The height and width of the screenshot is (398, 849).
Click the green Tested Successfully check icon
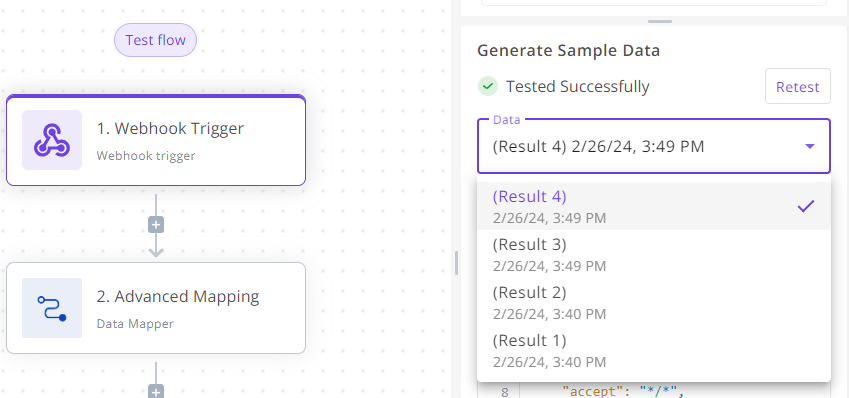488,86
